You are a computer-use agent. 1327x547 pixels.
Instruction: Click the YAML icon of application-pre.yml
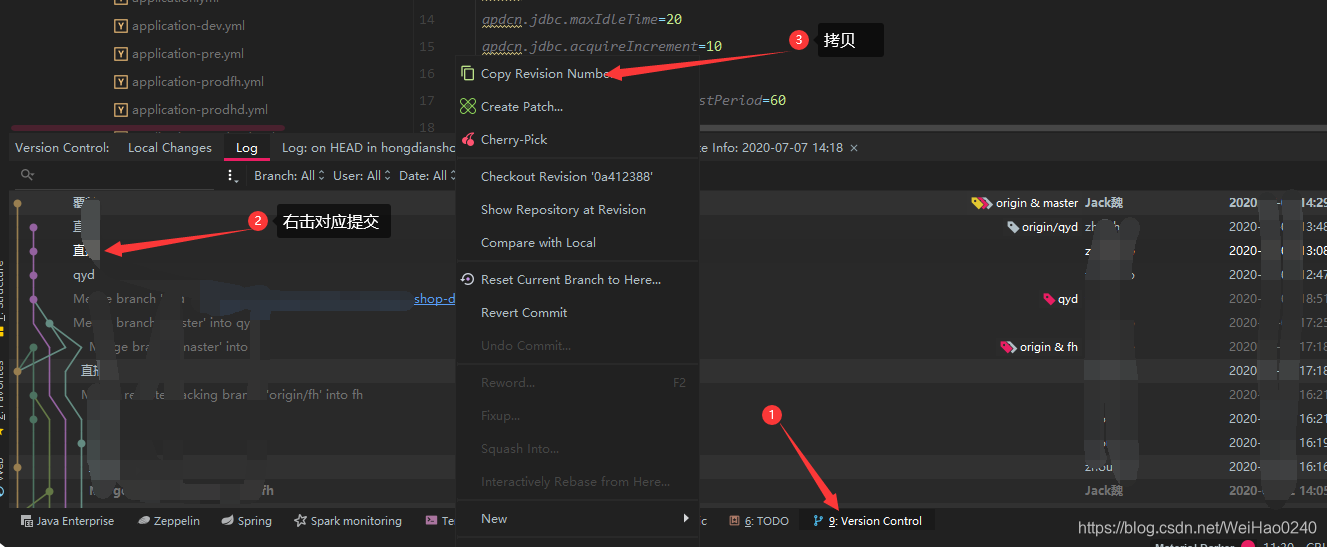click(x=121, y=54)
